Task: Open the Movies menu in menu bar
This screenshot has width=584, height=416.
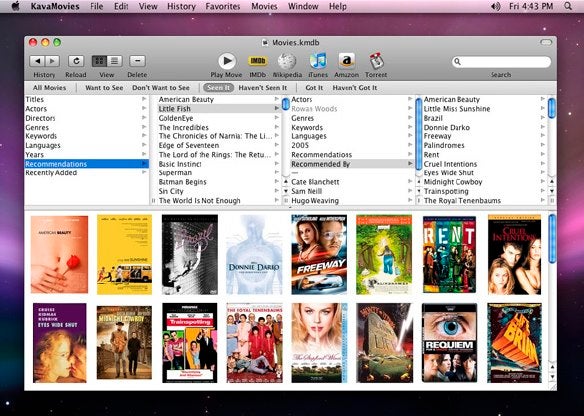Action: tap(264, 6)
